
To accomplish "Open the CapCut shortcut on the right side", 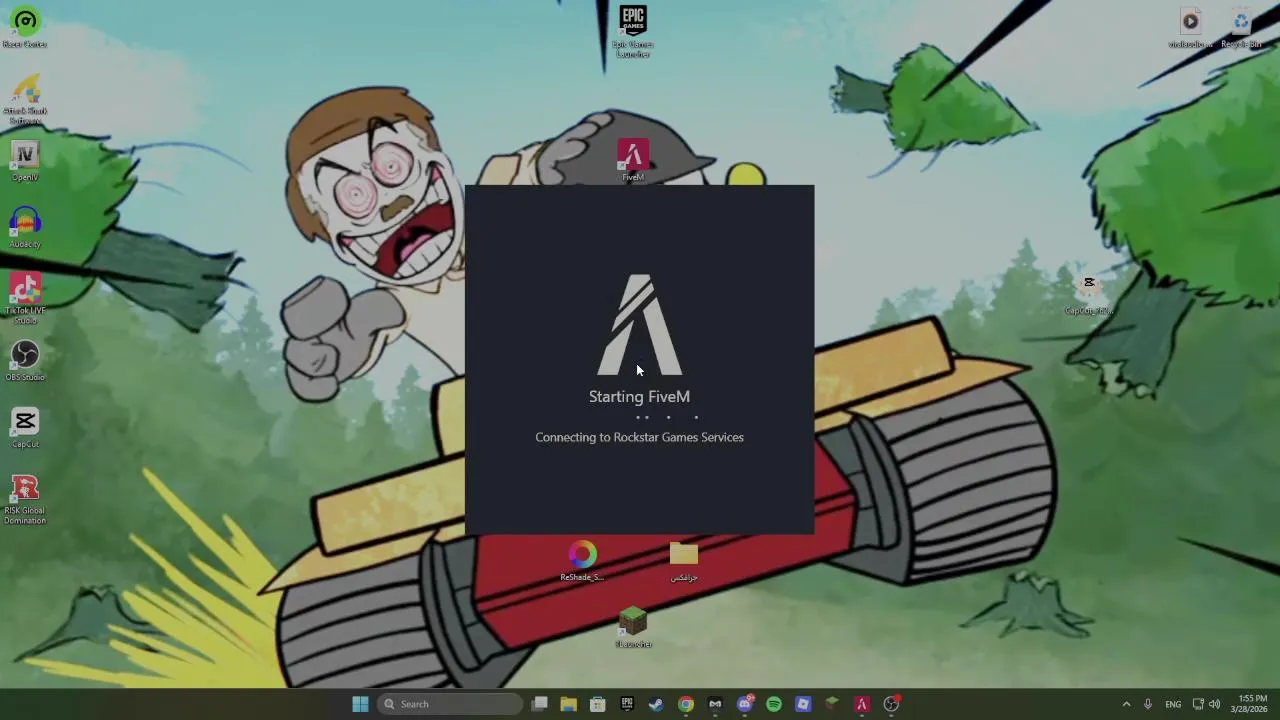I will [x=1089, y=295].
